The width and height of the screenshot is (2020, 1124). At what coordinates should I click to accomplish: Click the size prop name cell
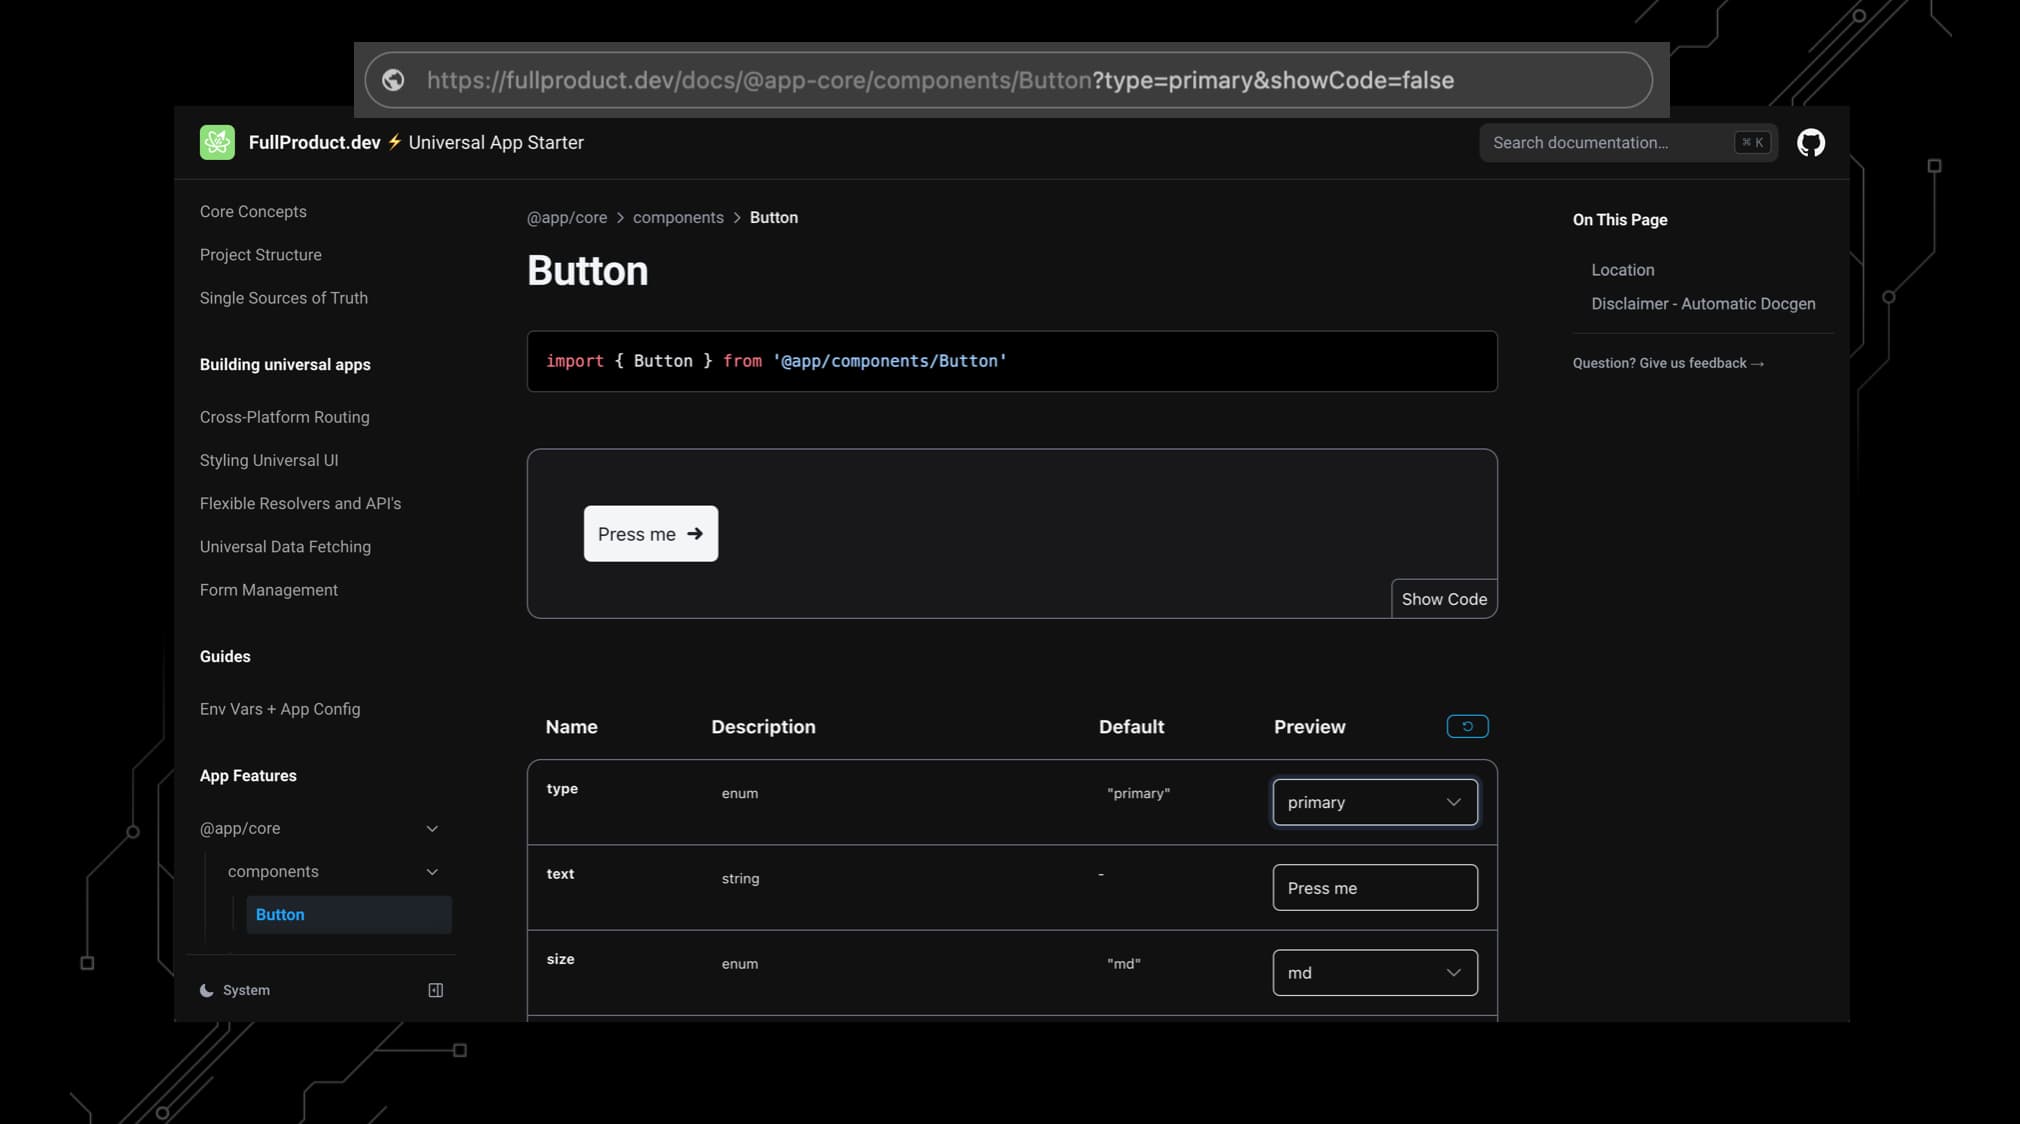pos(560,959)
